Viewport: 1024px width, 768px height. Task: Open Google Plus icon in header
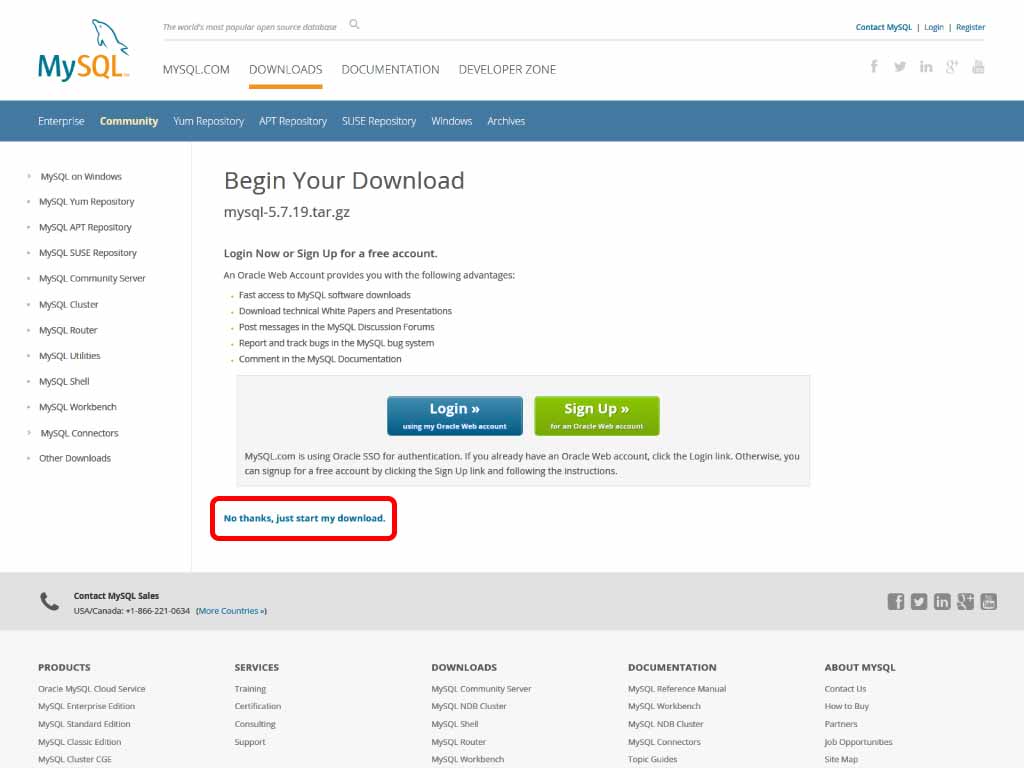coord(952,67)
